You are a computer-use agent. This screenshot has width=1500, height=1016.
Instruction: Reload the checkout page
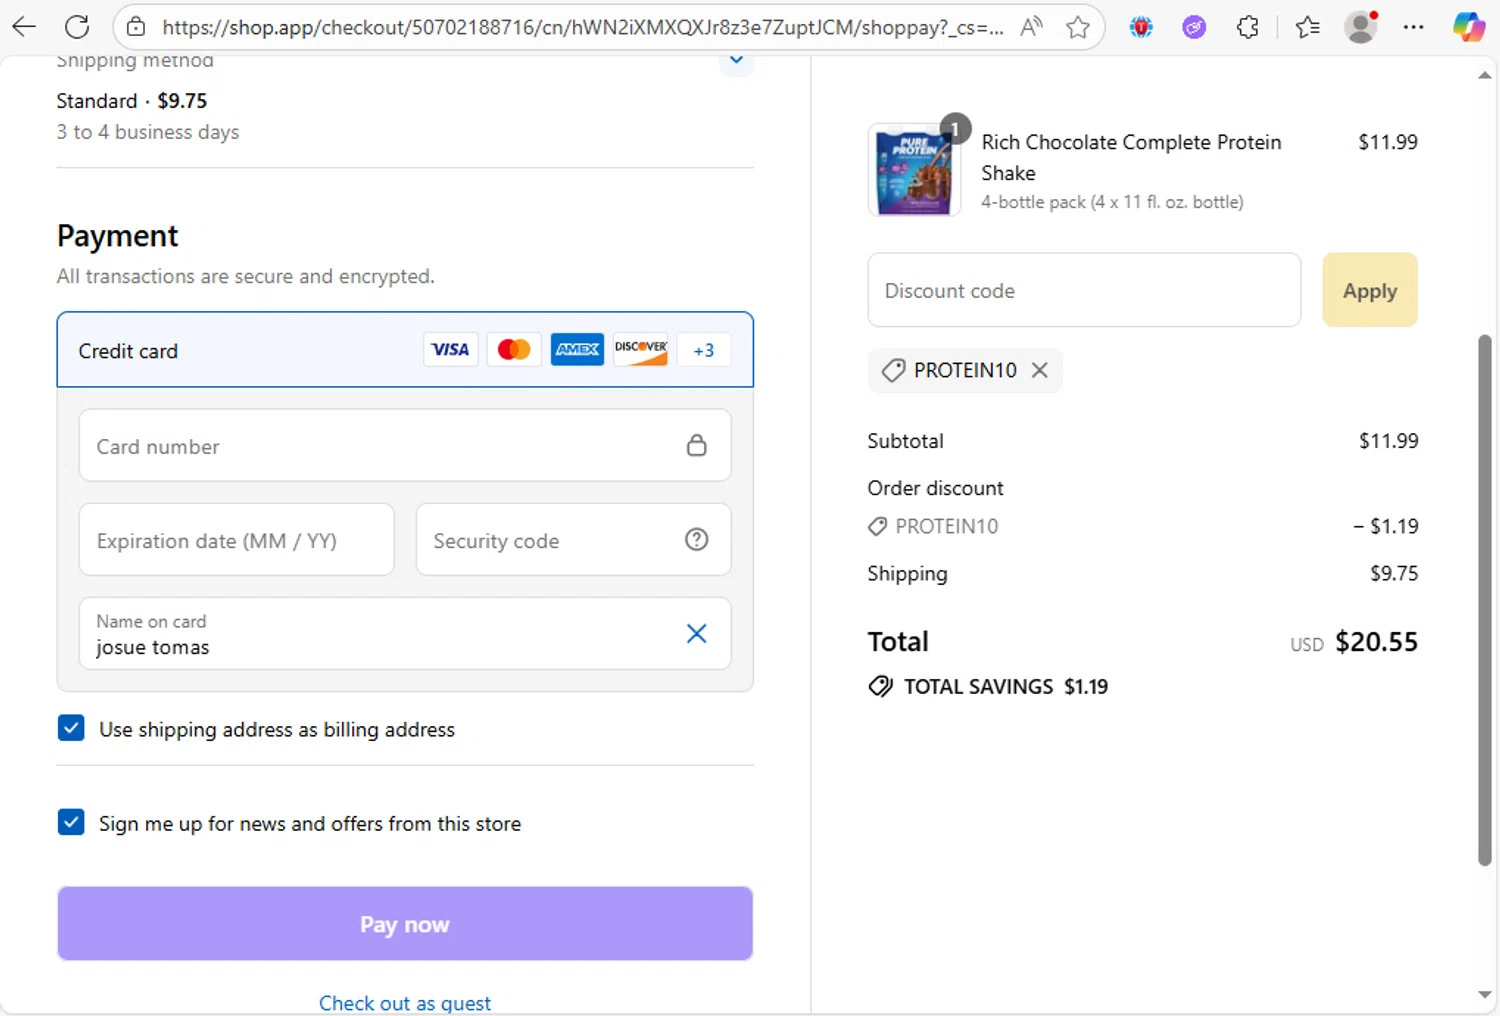coord(77,27)
